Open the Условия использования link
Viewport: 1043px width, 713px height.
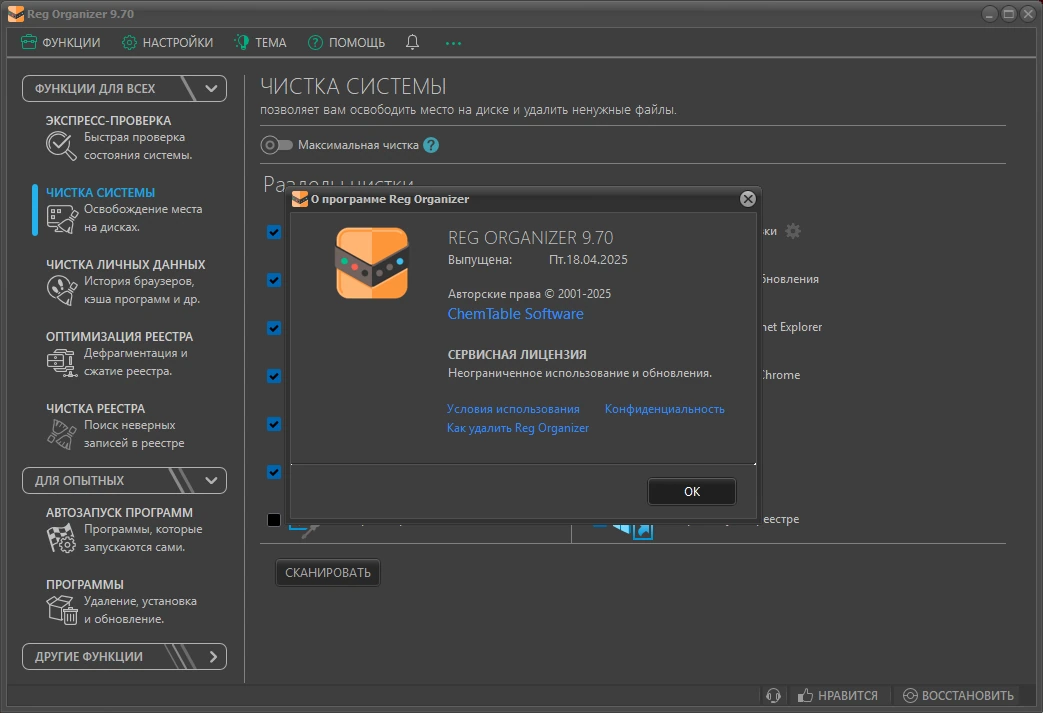(x=513, y=409)
